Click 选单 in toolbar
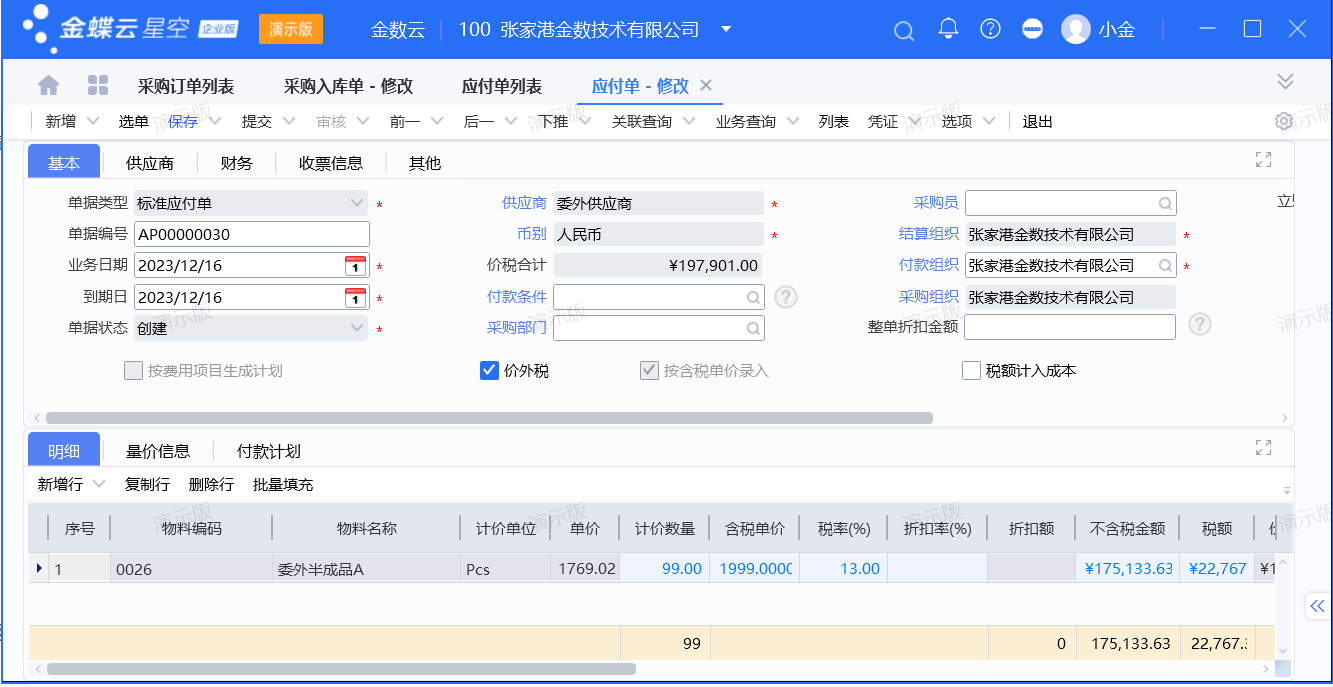Viewport: 1333px width, 687px height. pos(134,121)
